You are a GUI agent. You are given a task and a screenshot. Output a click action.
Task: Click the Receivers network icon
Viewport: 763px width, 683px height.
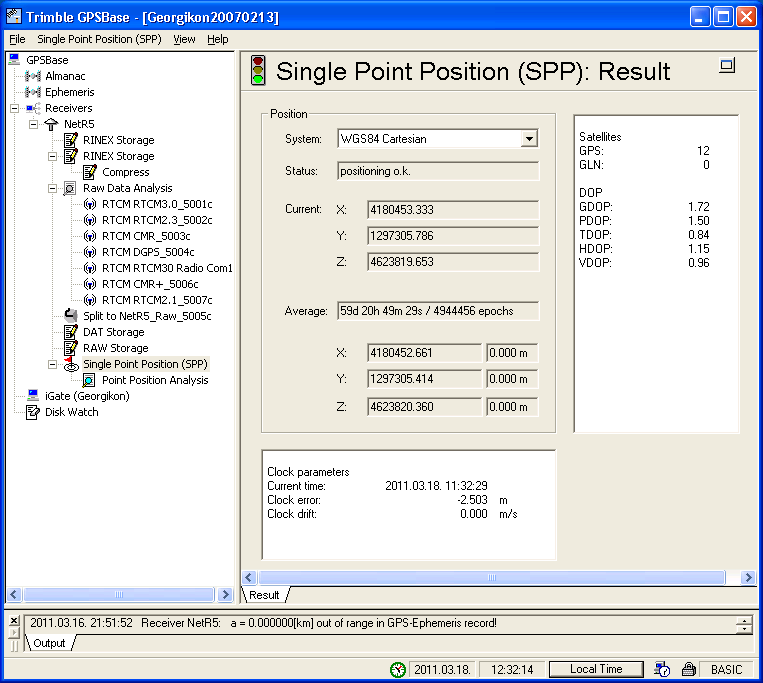coord(33,108)
